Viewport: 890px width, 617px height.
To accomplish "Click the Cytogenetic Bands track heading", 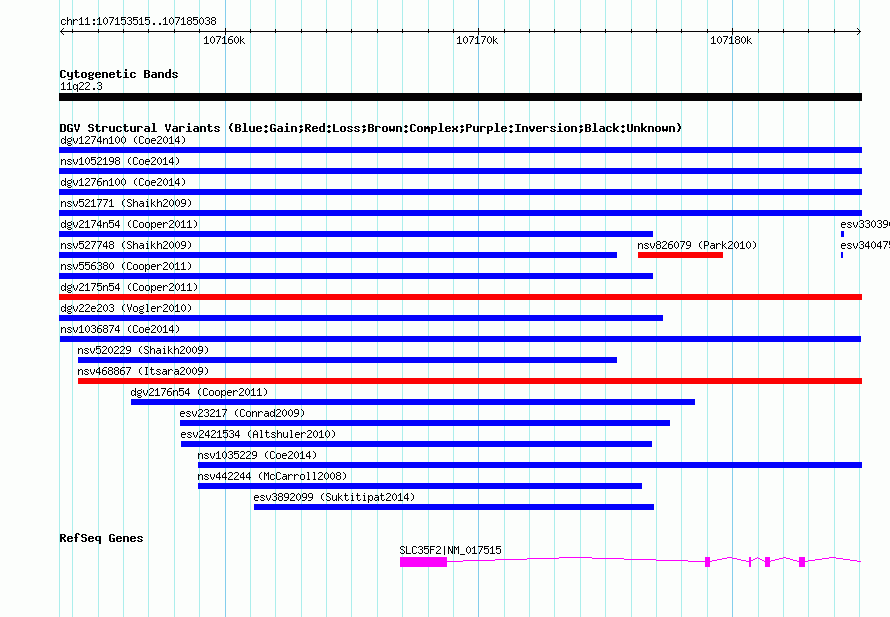I will click(x=119, y=74).
